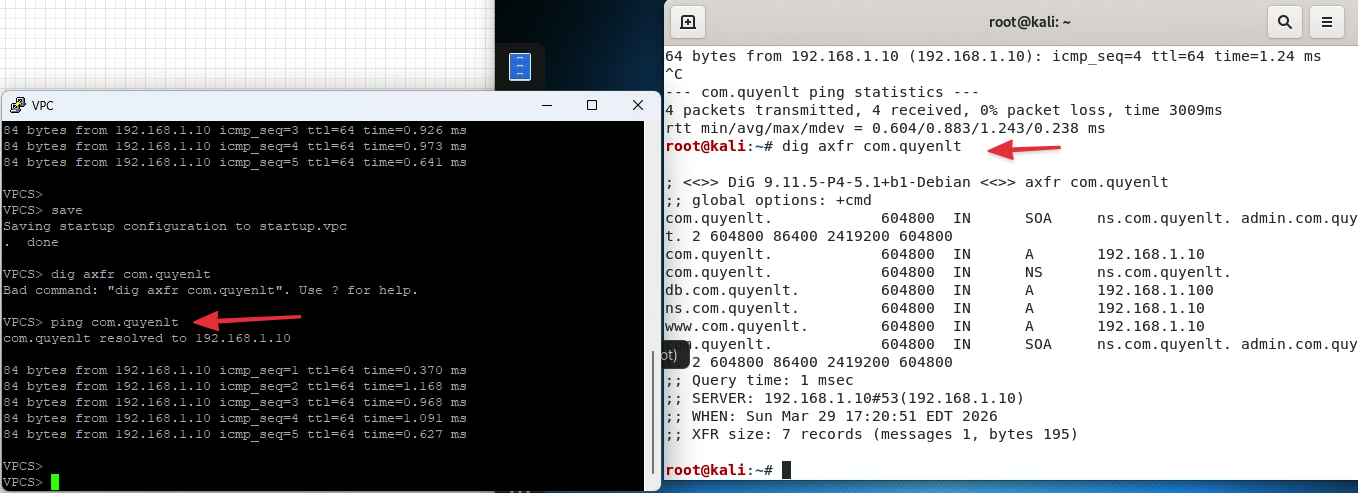Click the 'Bad command' error line in VPC
Screen dimensions: 1358x493
tap(210, 290)
